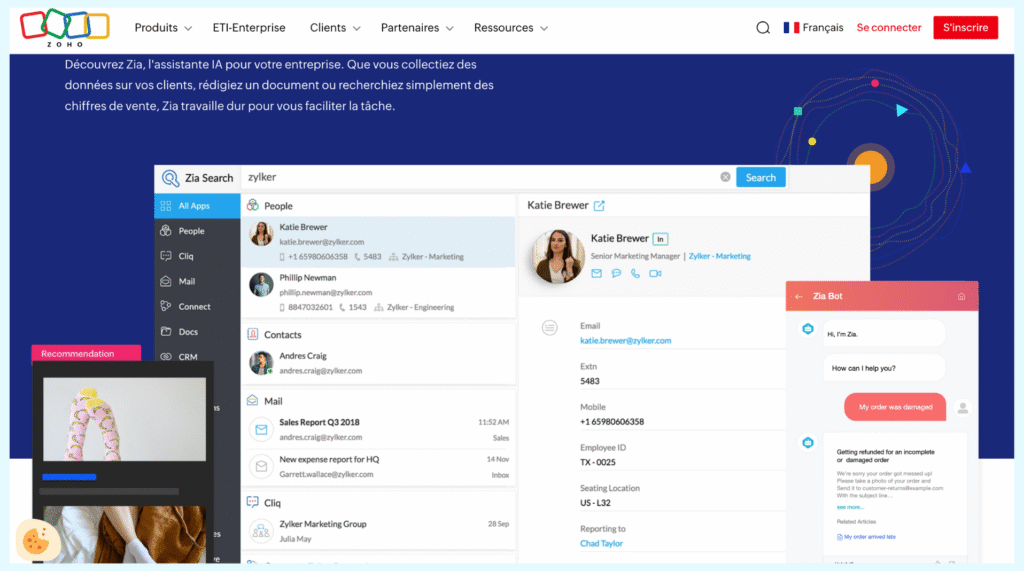The width and height of the screenshot is (1024, 571).
Task: Click into the Zia Search input field
Action: click(480, 177)
